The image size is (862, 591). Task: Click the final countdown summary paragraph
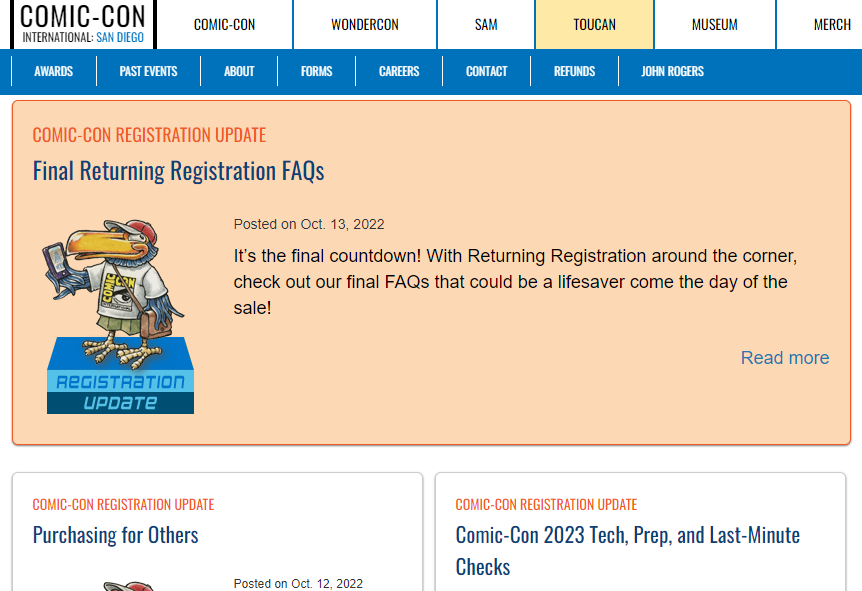(x=515, y=282)
